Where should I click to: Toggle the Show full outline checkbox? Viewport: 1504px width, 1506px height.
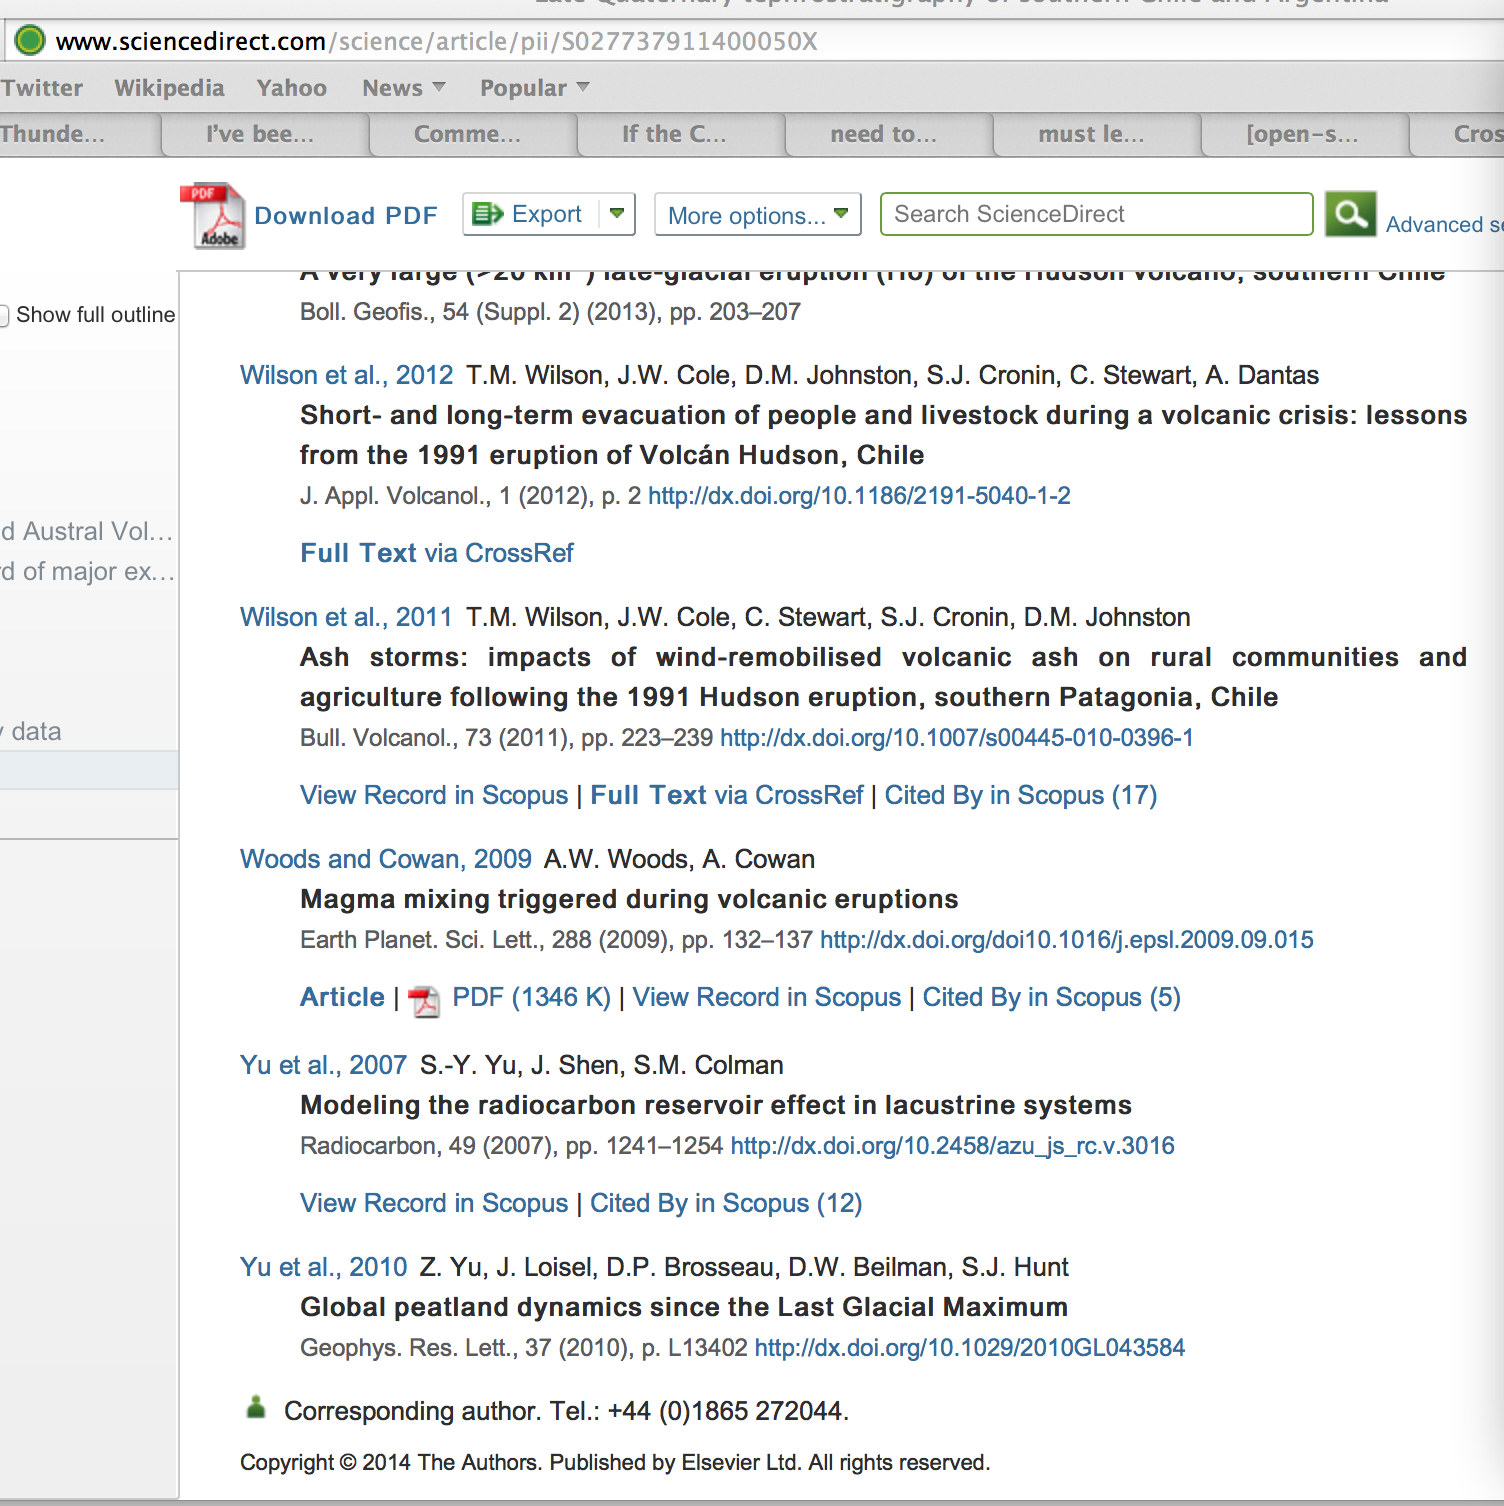4,315
